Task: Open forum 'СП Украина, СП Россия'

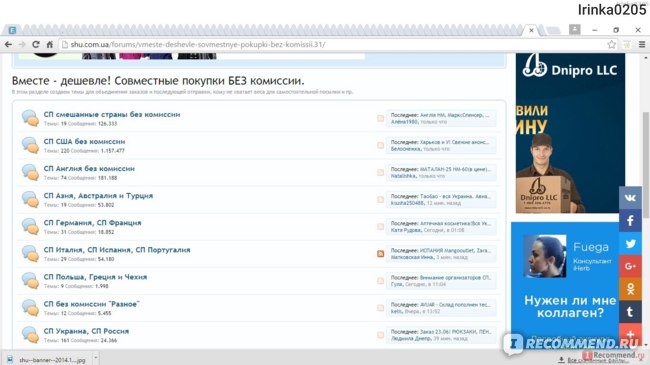Action: point(86,331)
